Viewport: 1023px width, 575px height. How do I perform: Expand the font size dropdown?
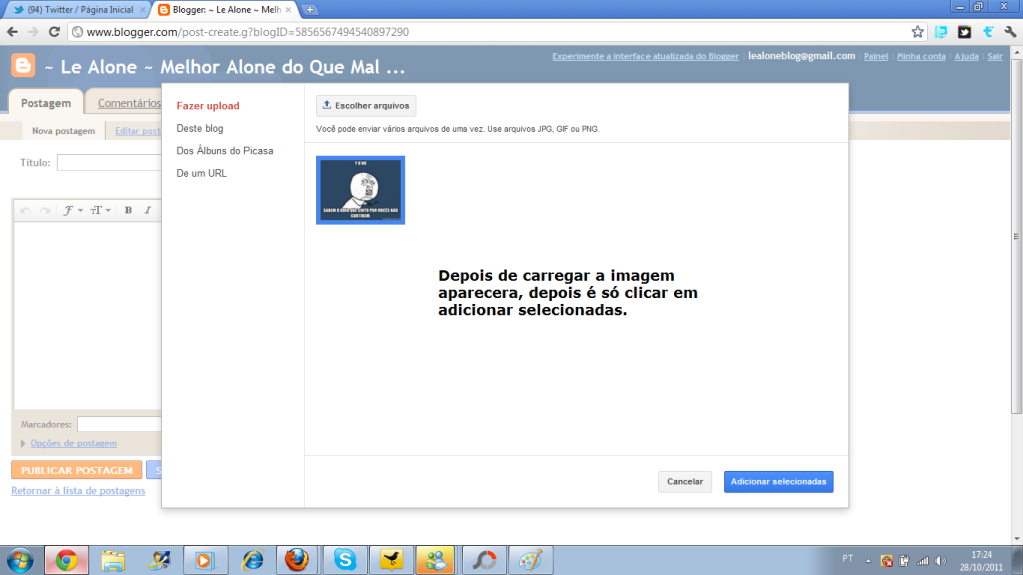[x=101, y=210]
